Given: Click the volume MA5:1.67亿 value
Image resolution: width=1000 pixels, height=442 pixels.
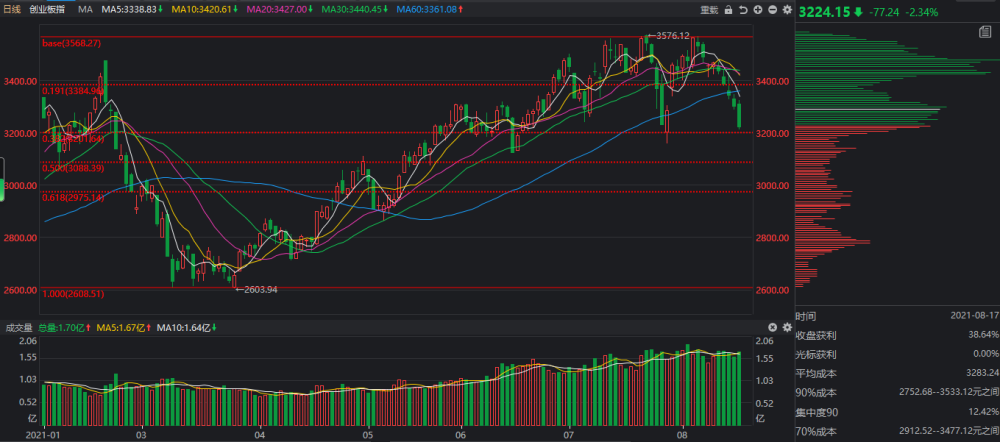Looking at the screenshot, I should pyautogui.click(x=122, y=328).
